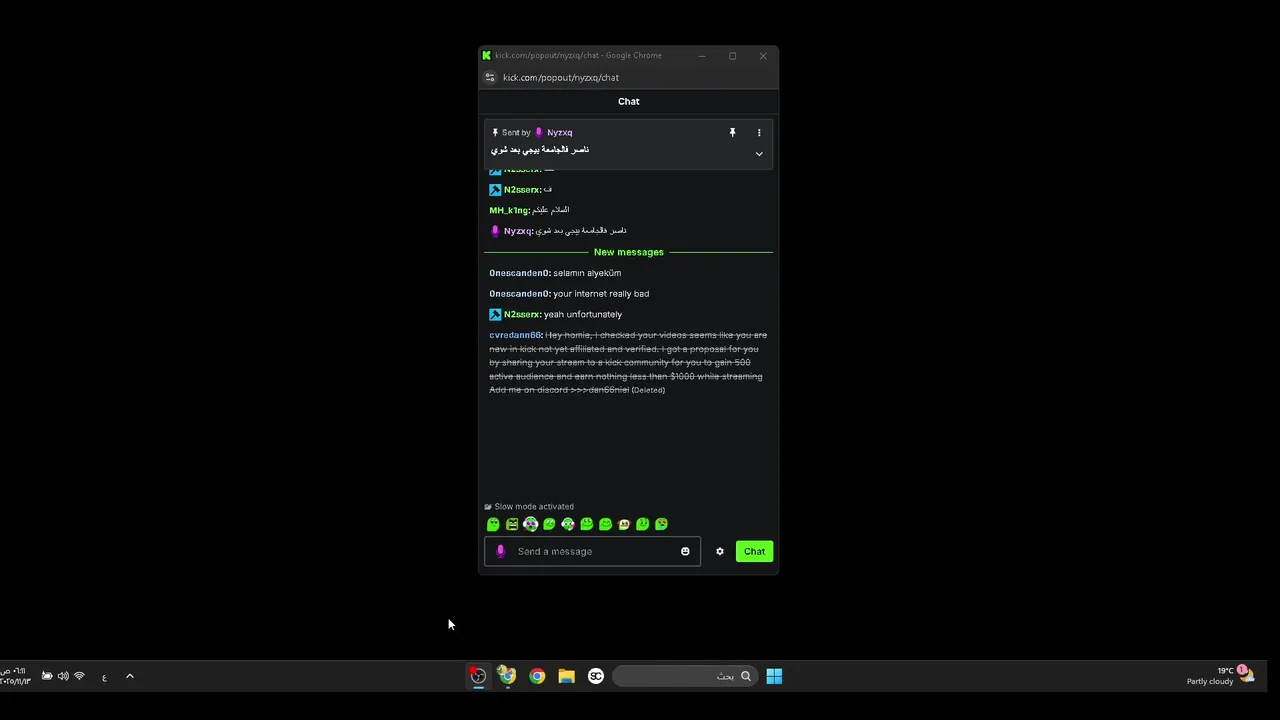Click Nyzxq username in chat feed

point(518,231)
